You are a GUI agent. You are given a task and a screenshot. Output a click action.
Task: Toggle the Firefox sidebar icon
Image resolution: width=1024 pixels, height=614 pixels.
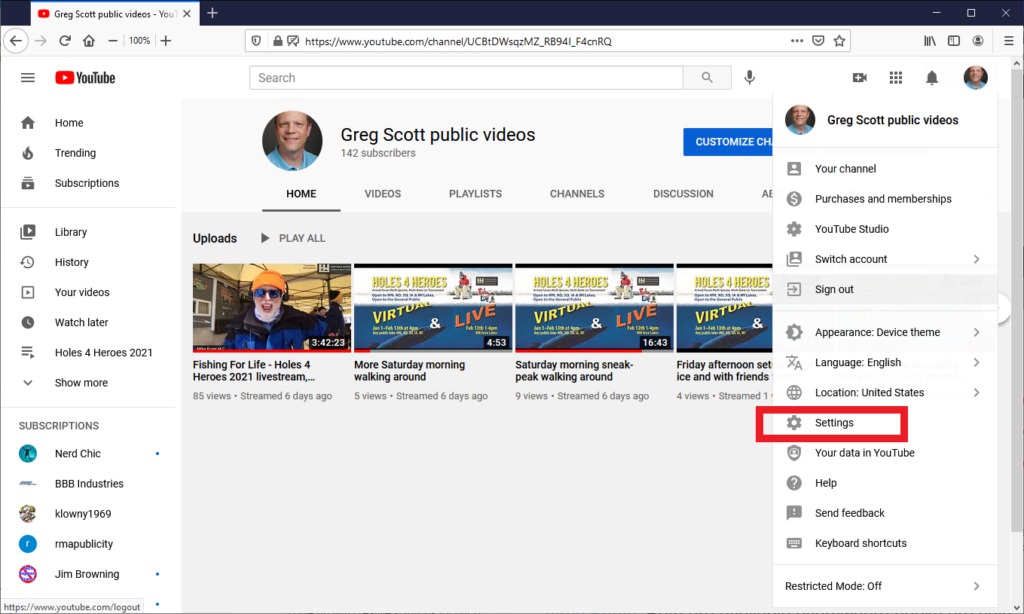tap(953, 40)
